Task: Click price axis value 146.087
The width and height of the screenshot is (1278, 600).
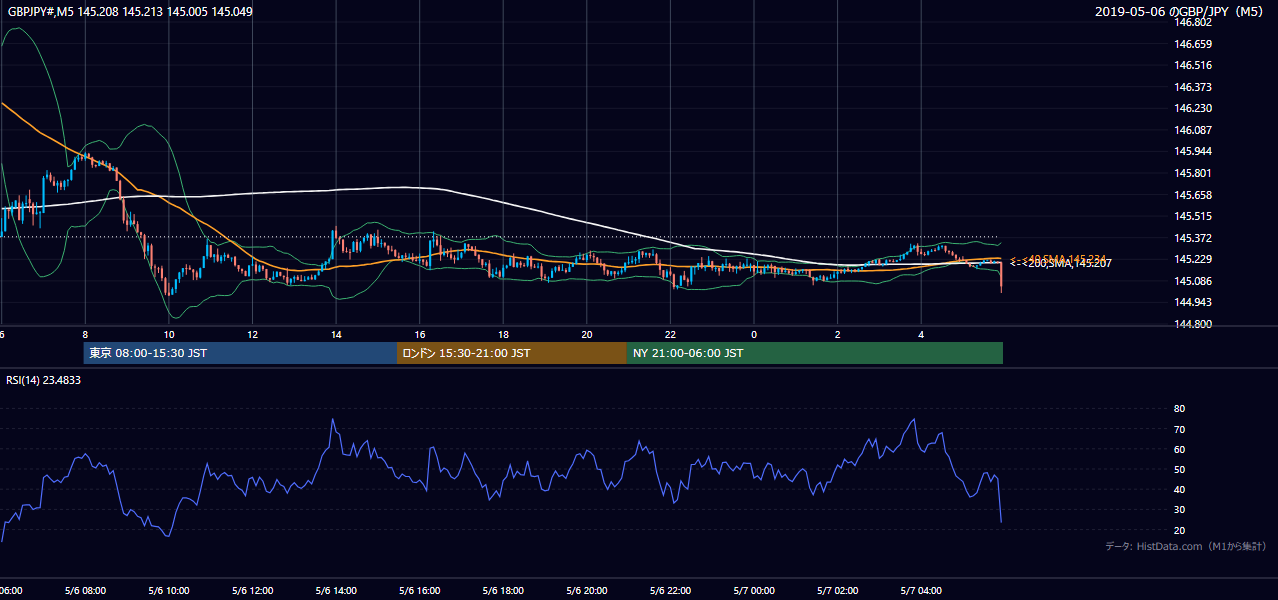Action: click(x=1193, y=130)
